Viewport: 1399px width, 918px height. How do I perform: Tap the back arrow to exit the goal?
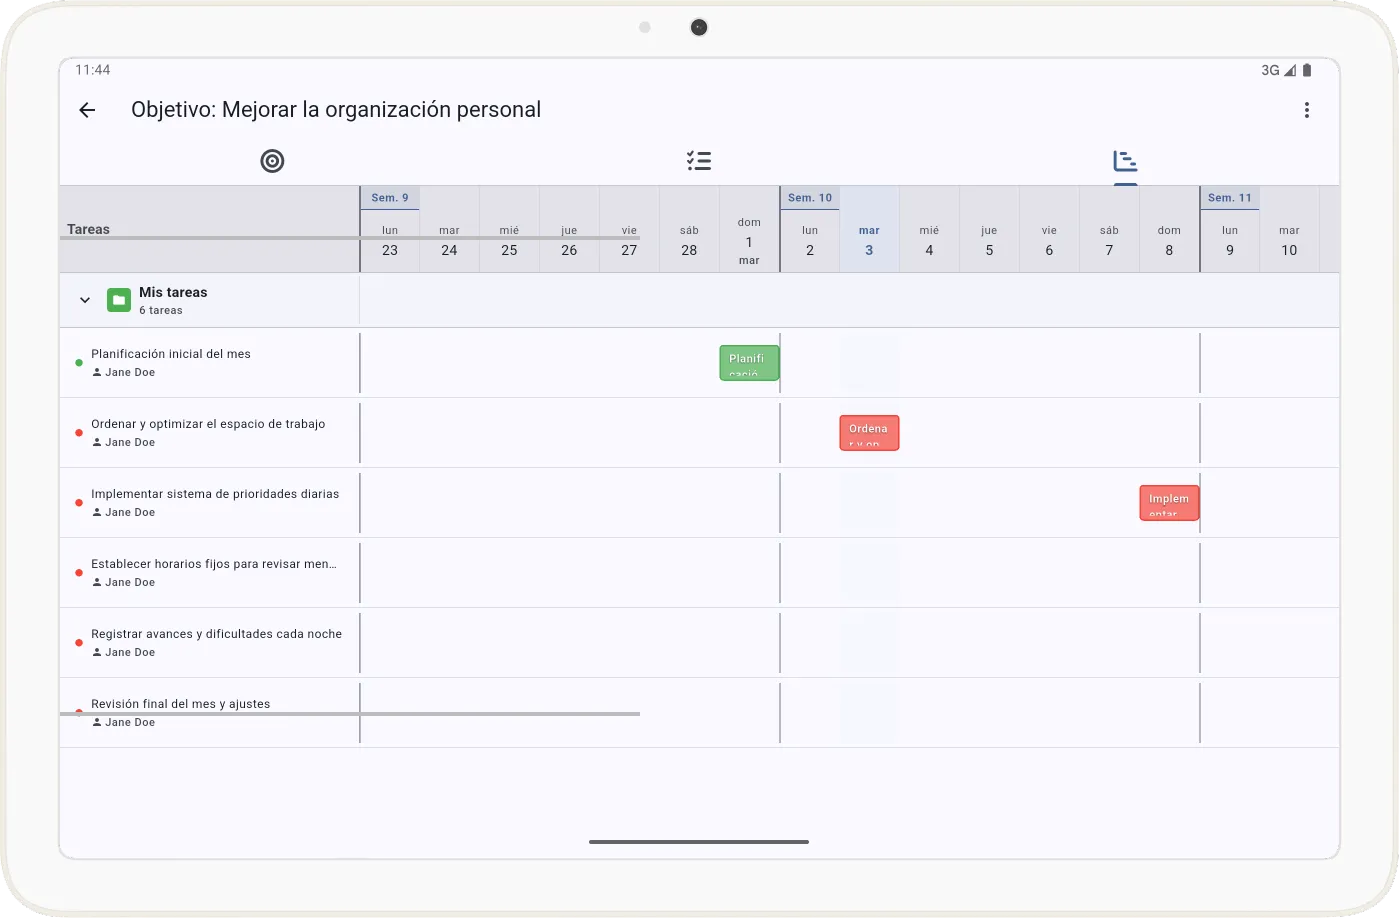86,110
